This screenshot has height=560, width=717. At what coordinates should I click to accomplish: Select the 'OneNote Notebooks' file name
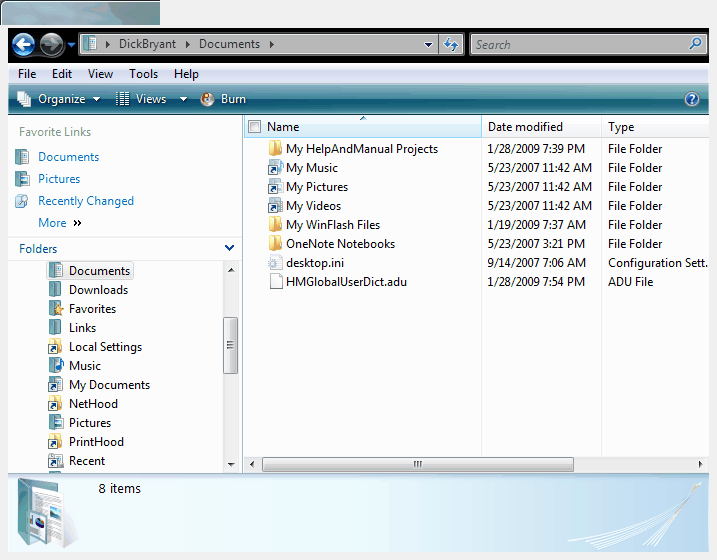[341, 244]
